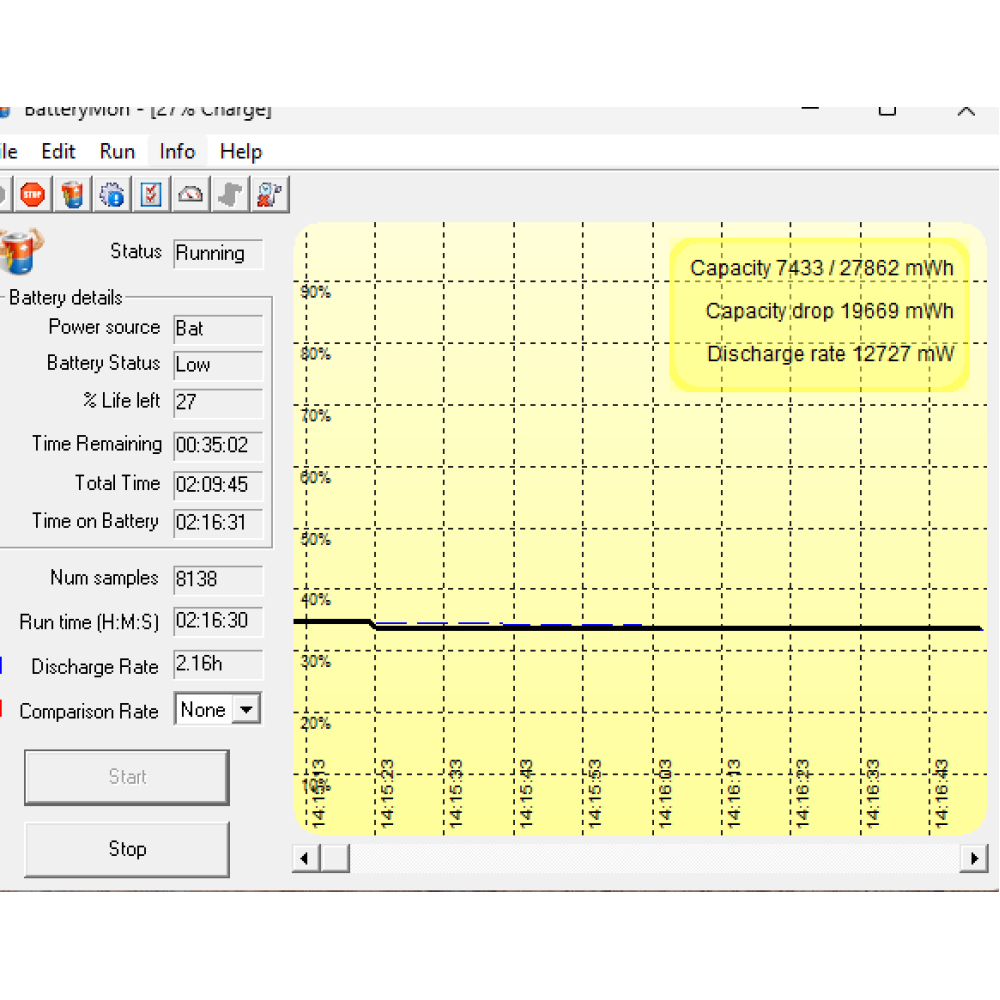This screenshot has width=1000, height=1000.
Task: Open battery information toolbar icon
Action: [72, 194]
